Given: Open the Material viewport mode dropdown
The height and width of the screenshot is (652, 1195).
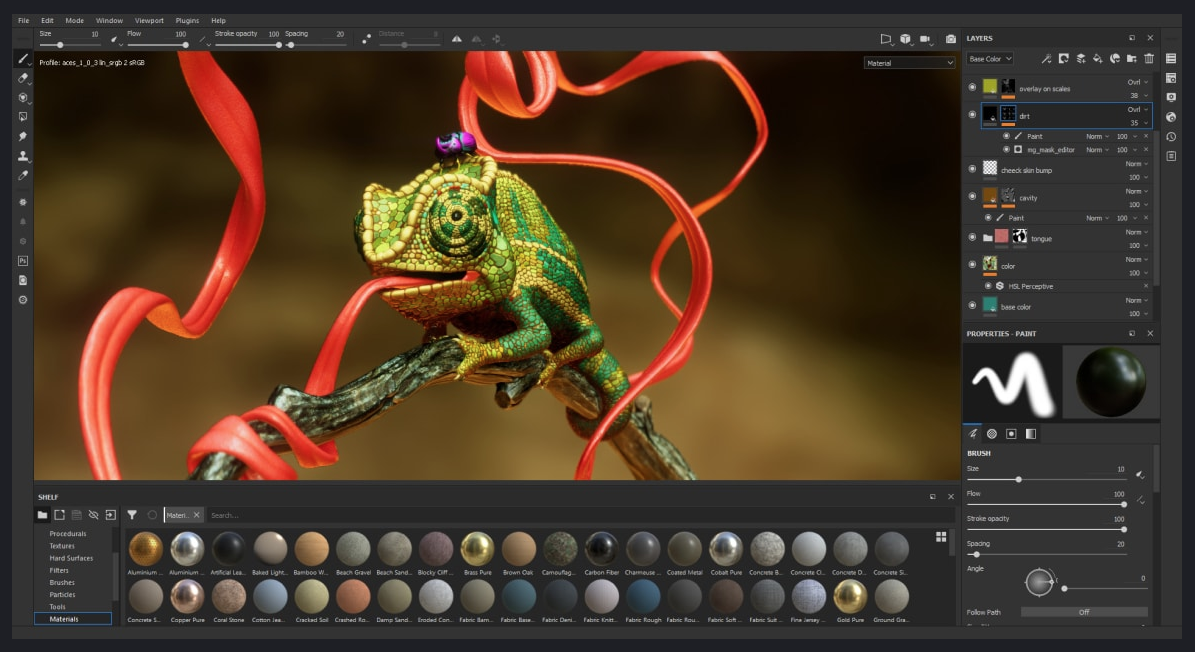Looking at the screenshot, I should point(909,63).
